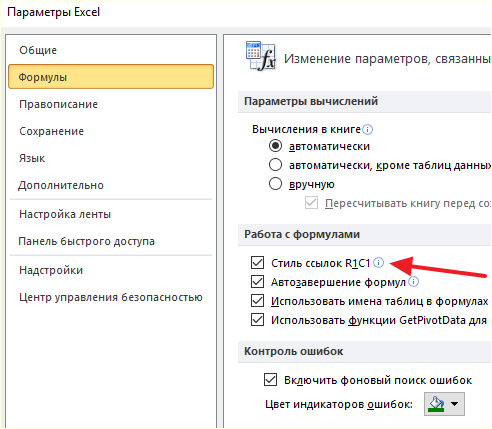
Task: Toggle Использовать имена таблиц в формулах
Action: [x=257, y=301]
